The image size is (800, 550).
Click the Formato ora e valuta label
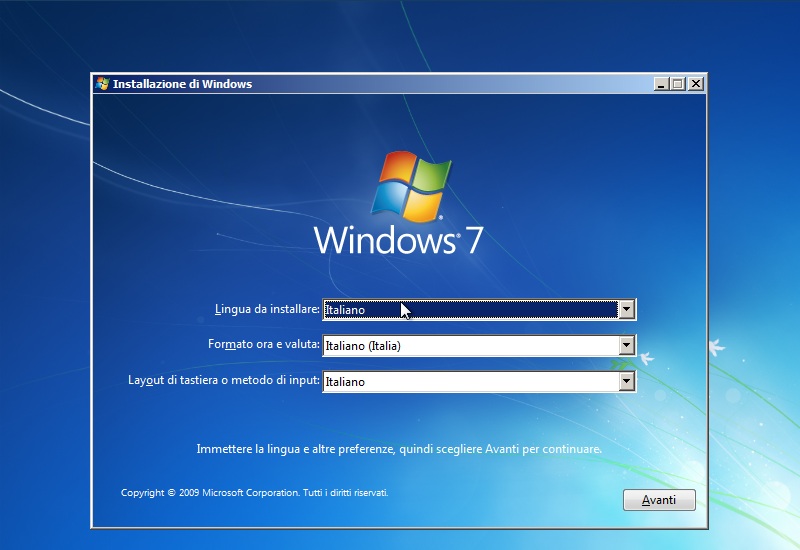tap(264, 344)
